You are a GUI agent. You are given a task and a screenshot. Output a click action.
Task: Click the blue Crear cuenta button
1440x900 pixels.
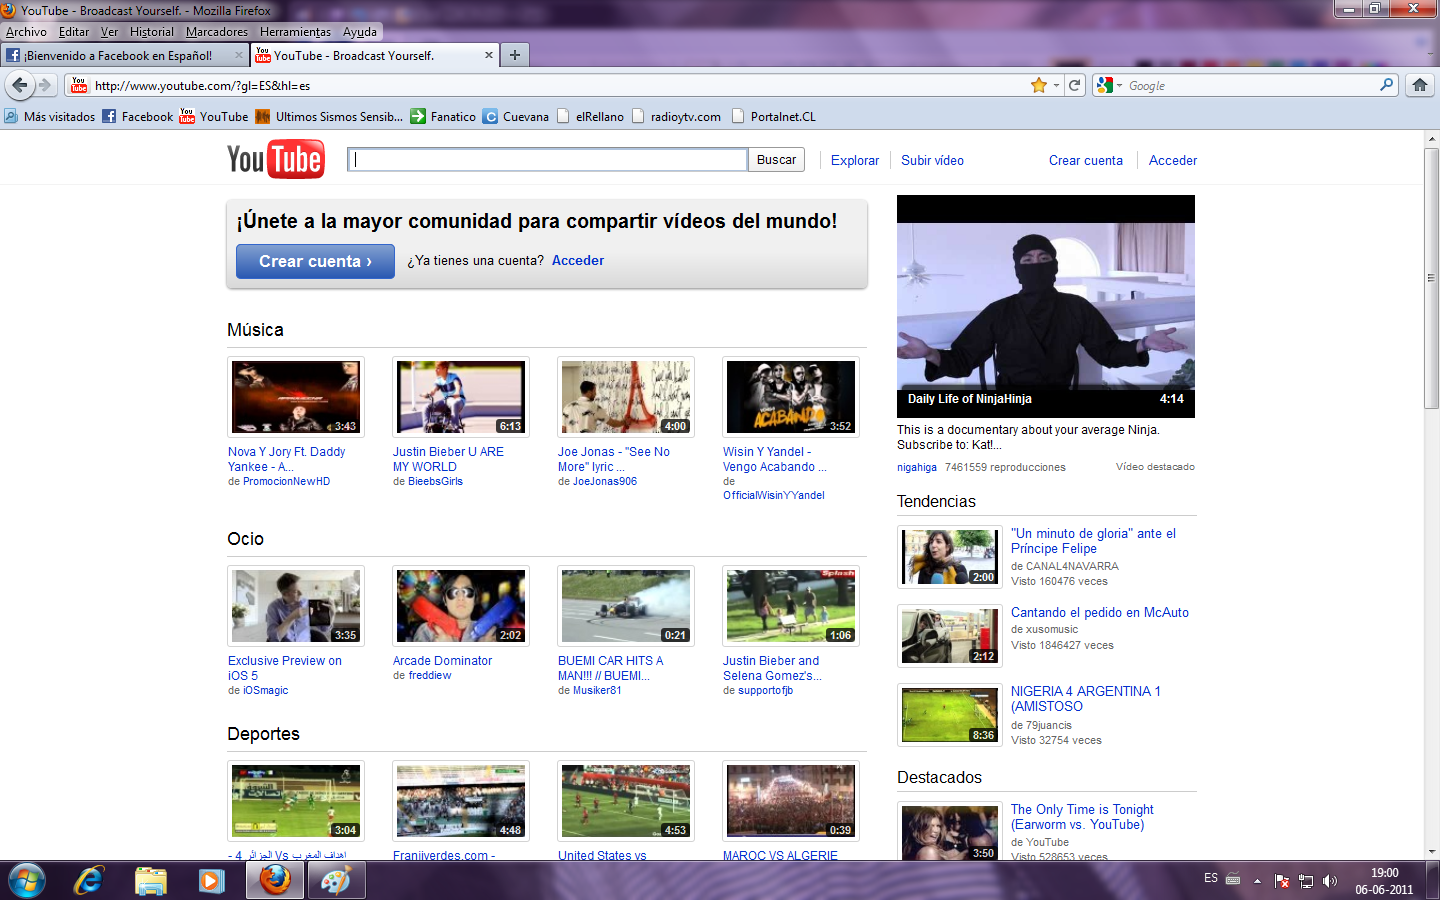tap(315, 261)
